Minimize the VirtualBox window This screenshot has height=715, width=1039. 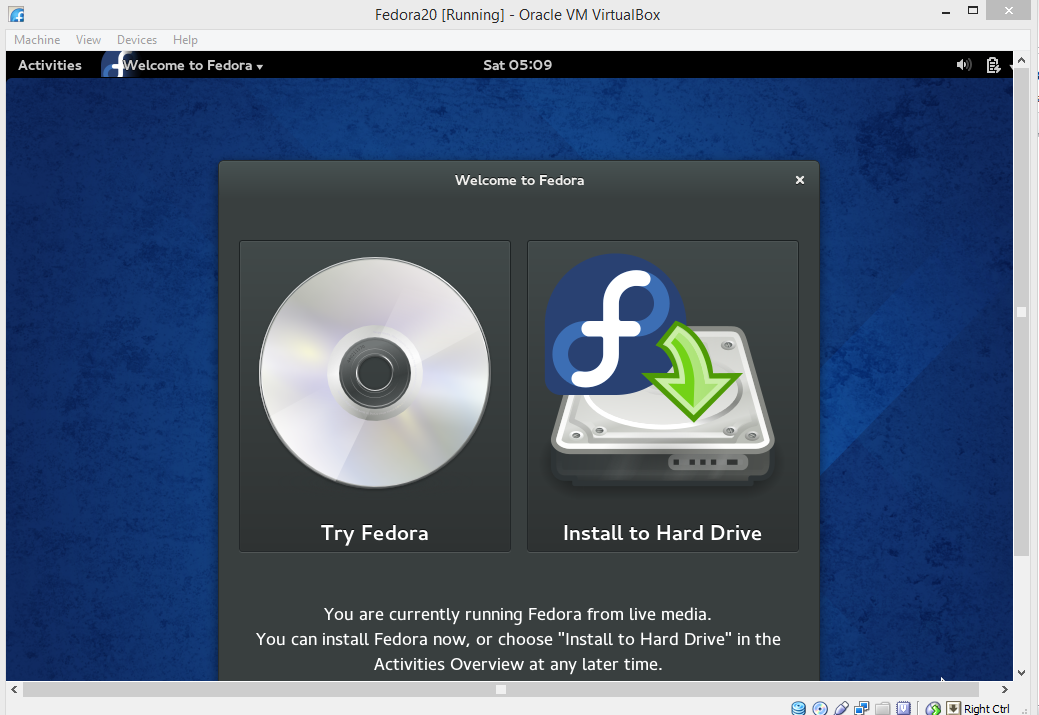pos(946,11)
